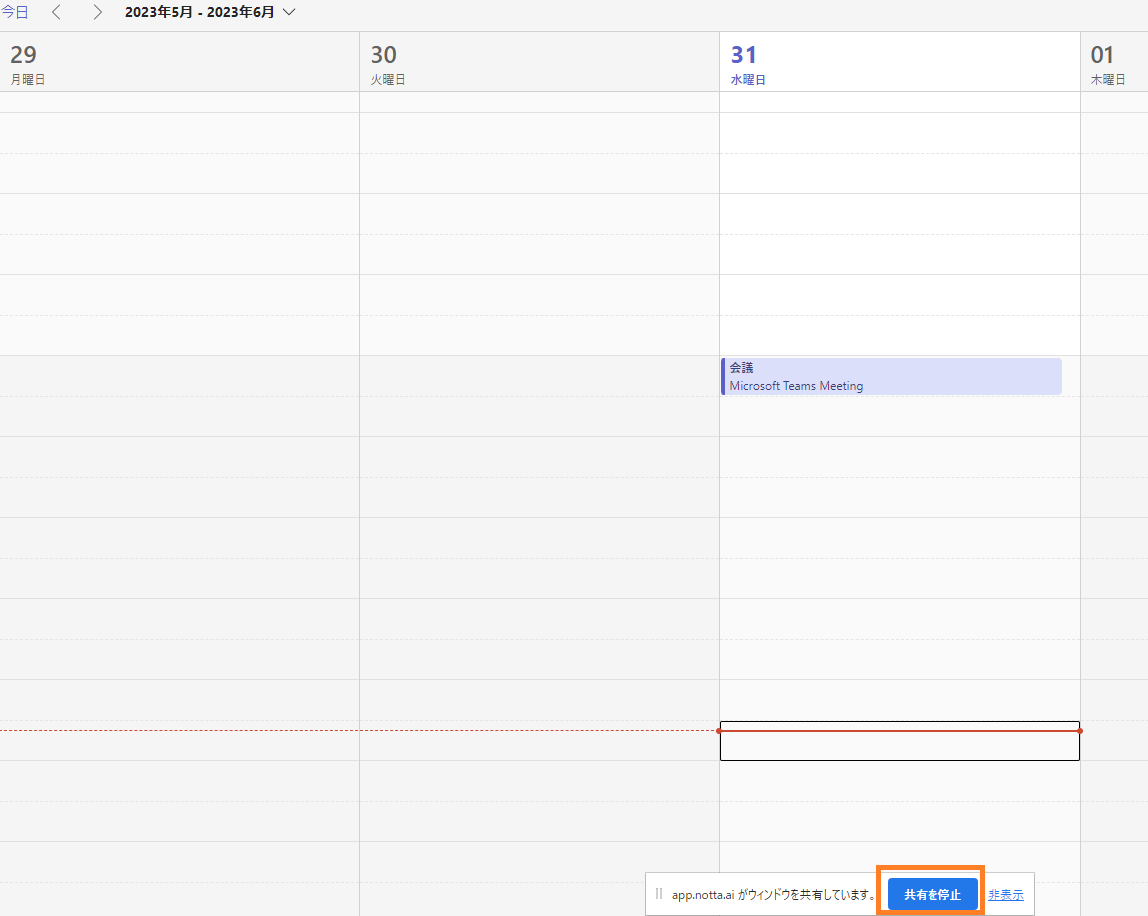Select the day header 30 火曜日
1148x916 pixels.
point(540,62)
